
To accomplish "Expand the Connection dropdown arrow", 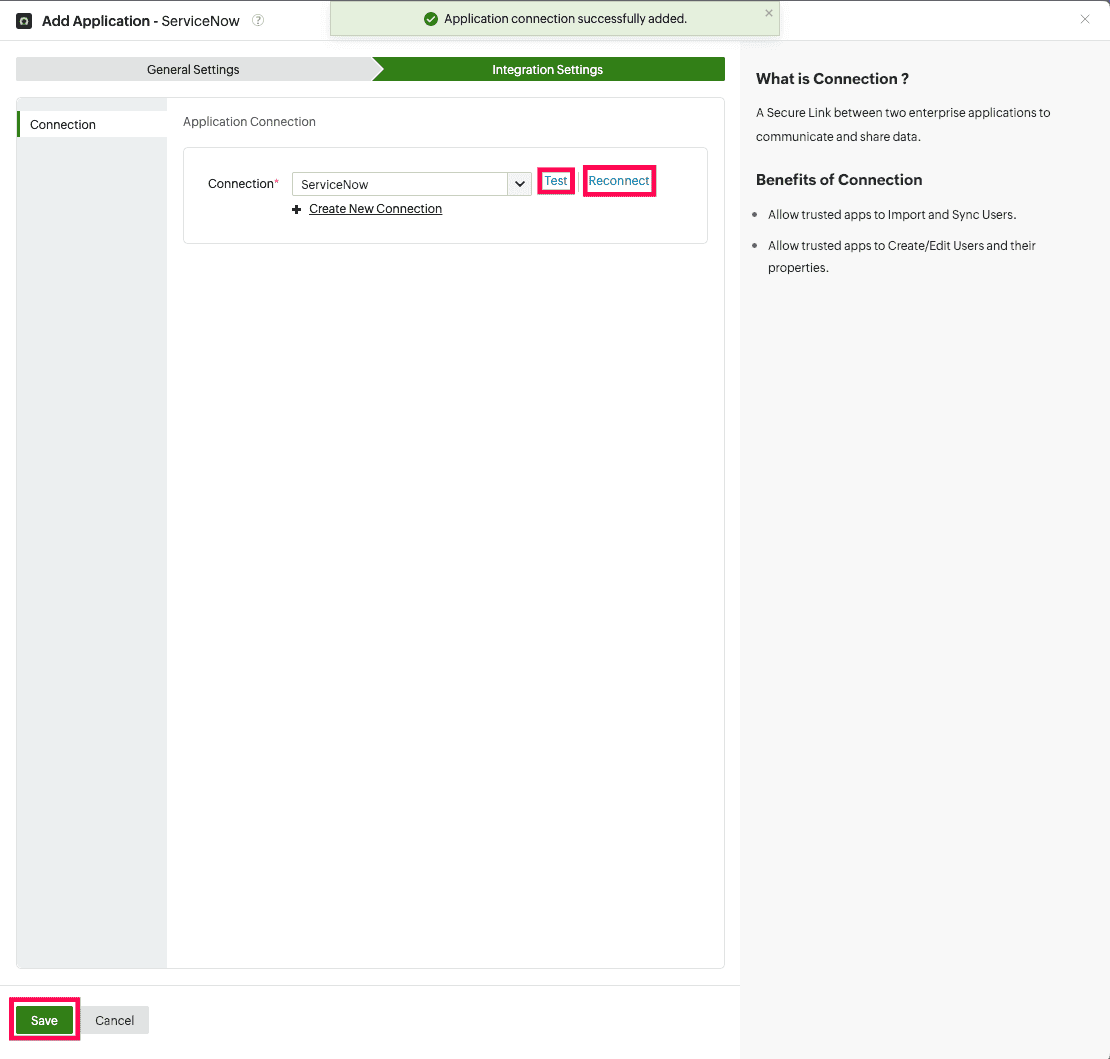I will tap(520, 184).
